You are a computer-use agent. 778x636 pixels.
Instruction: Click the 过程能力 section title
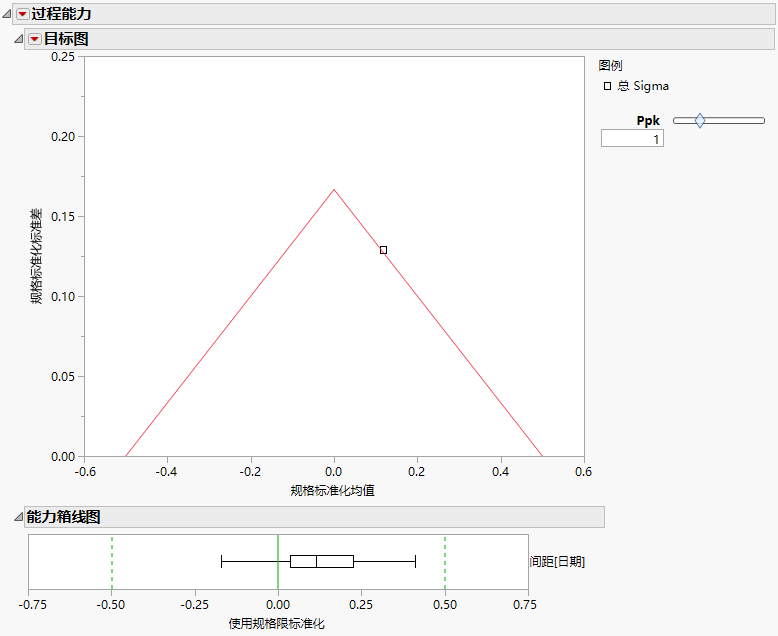[x=62, y=14]
